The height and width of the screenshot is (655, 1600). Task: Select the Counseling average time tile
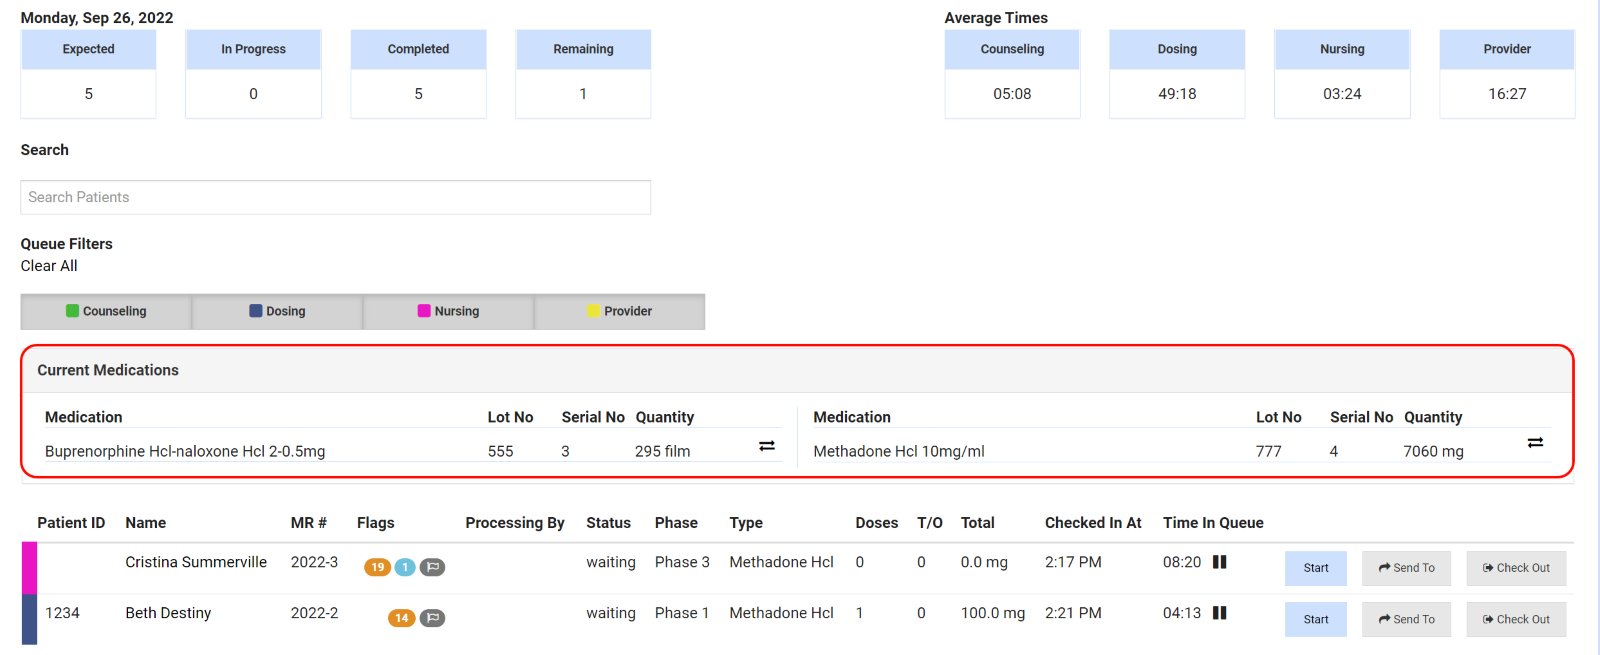click(x=1012, y=74)
